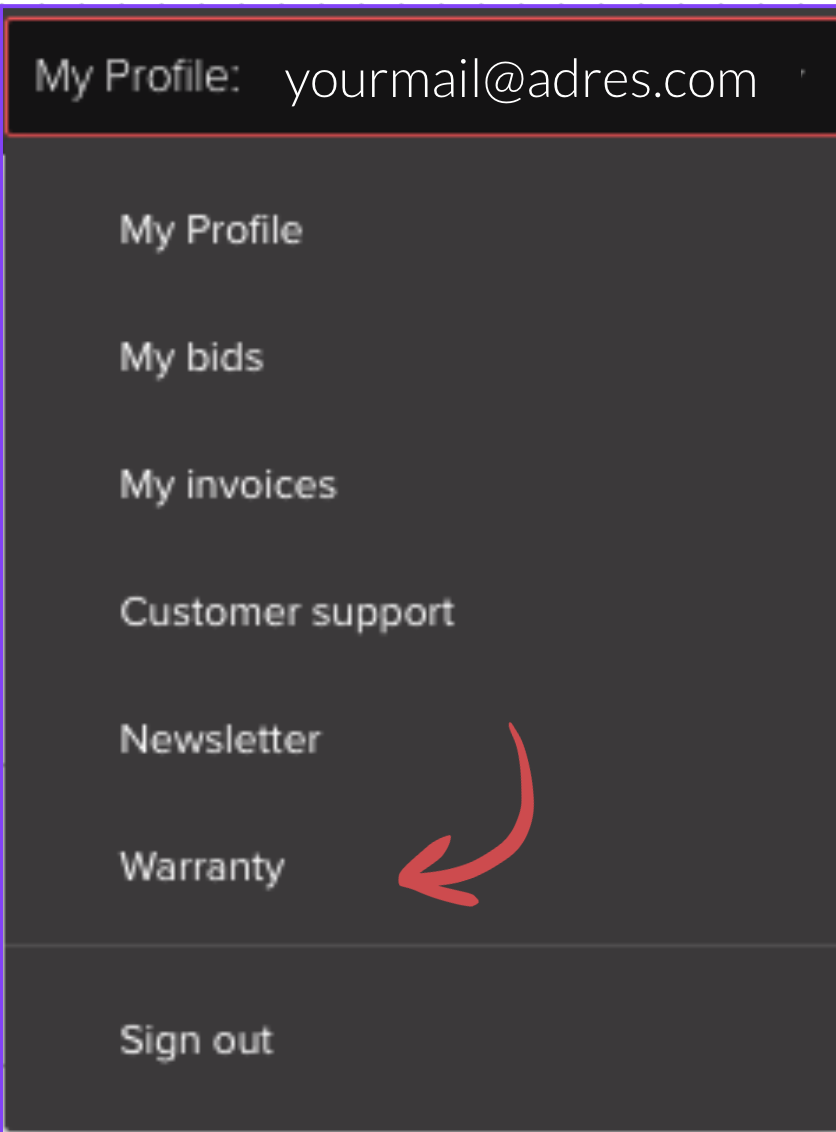View bids via the My bids link
The width and height of the screenshot is (836, 1132).
[191, 357]
